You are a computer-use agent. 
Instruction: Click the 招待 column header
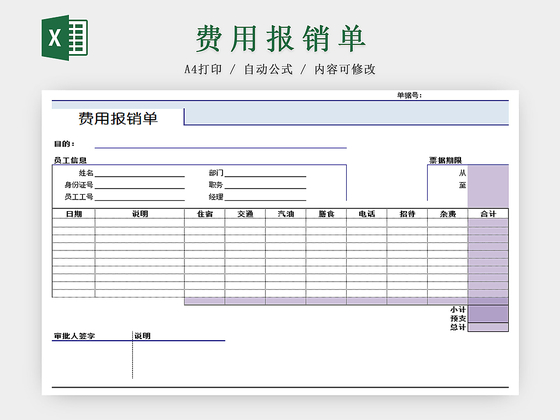point(407,214)
